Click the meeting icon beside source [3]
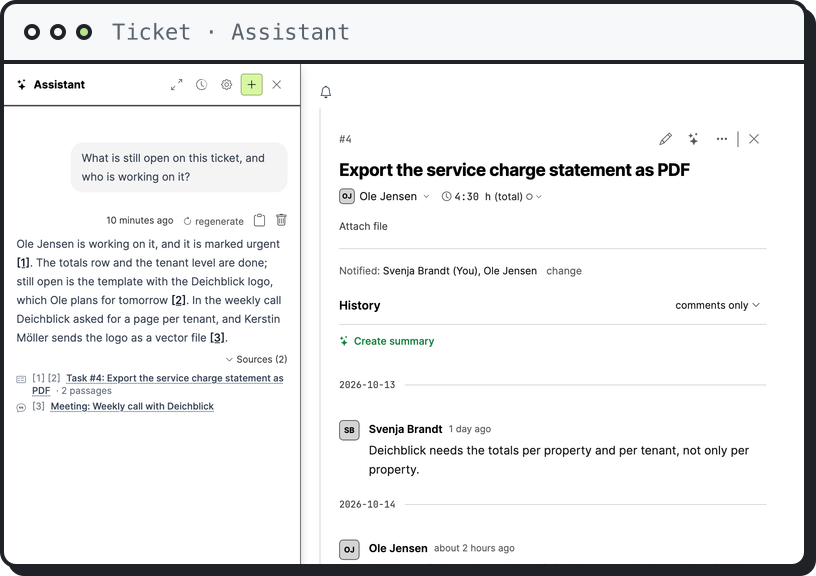This screenshot has width=816, height=576. tap(21, 407)
